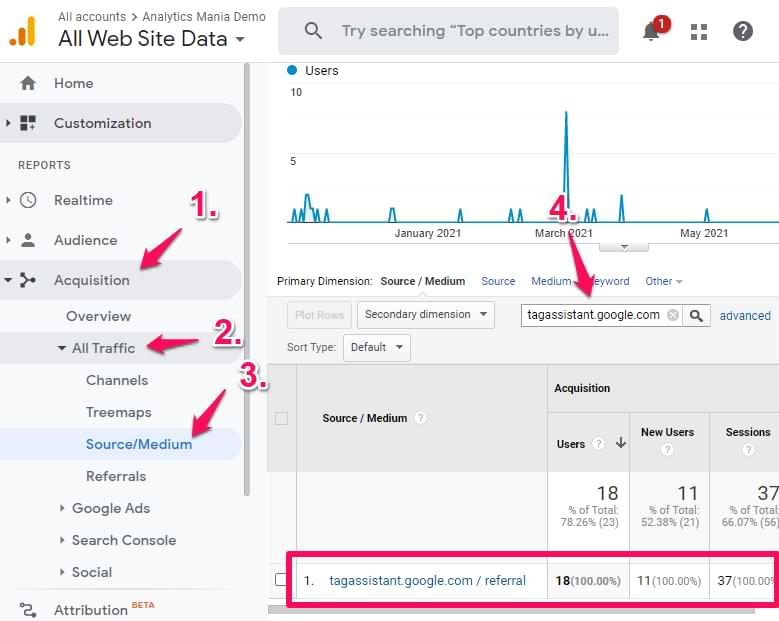Click the search magnifier button beside filter
This screenshot has width=779, height=621.
coord(697,315)
